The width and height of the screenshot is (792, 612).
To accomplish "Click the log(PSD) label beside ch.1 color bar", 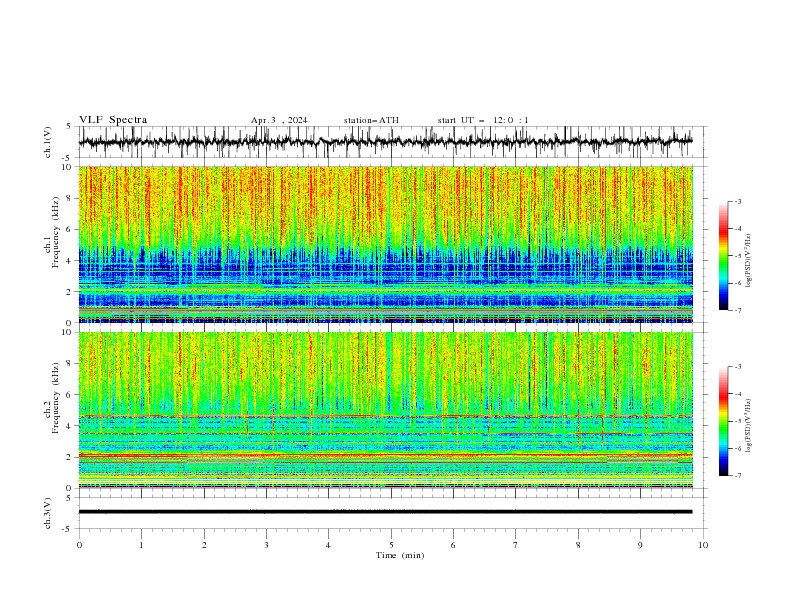I will click(749, 261).
